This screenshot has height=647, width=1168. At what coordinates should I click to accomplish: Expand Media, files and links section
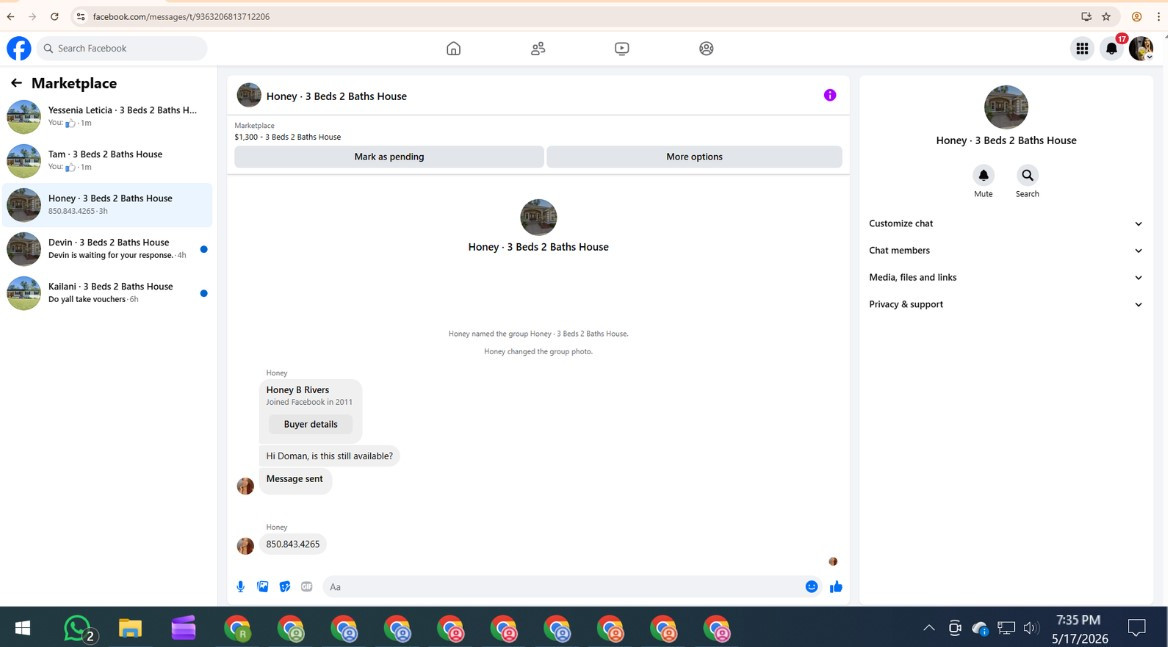1006,277
